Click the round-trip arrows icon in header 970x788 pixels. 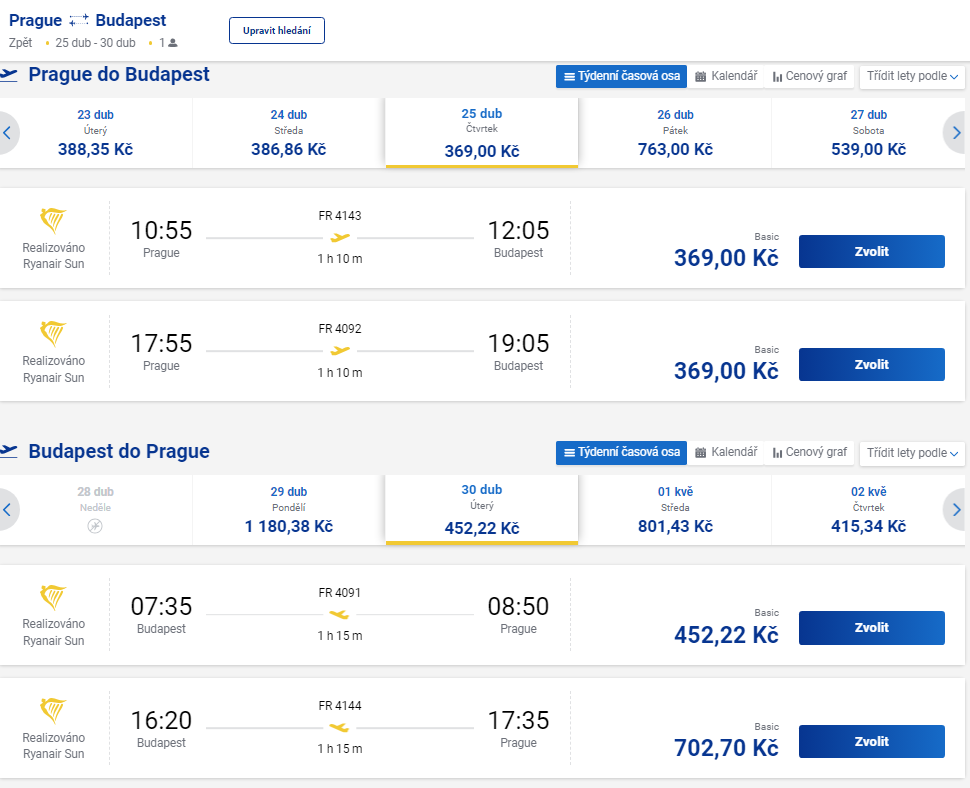pos(79,20)
